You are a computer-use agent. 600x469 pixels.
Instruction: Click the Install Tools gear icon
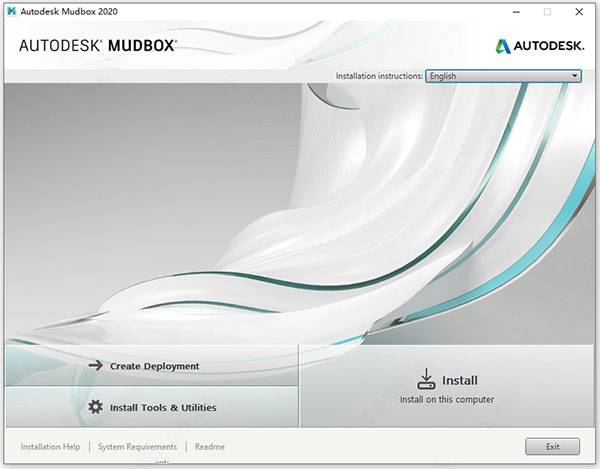click(x=95, y=407)
